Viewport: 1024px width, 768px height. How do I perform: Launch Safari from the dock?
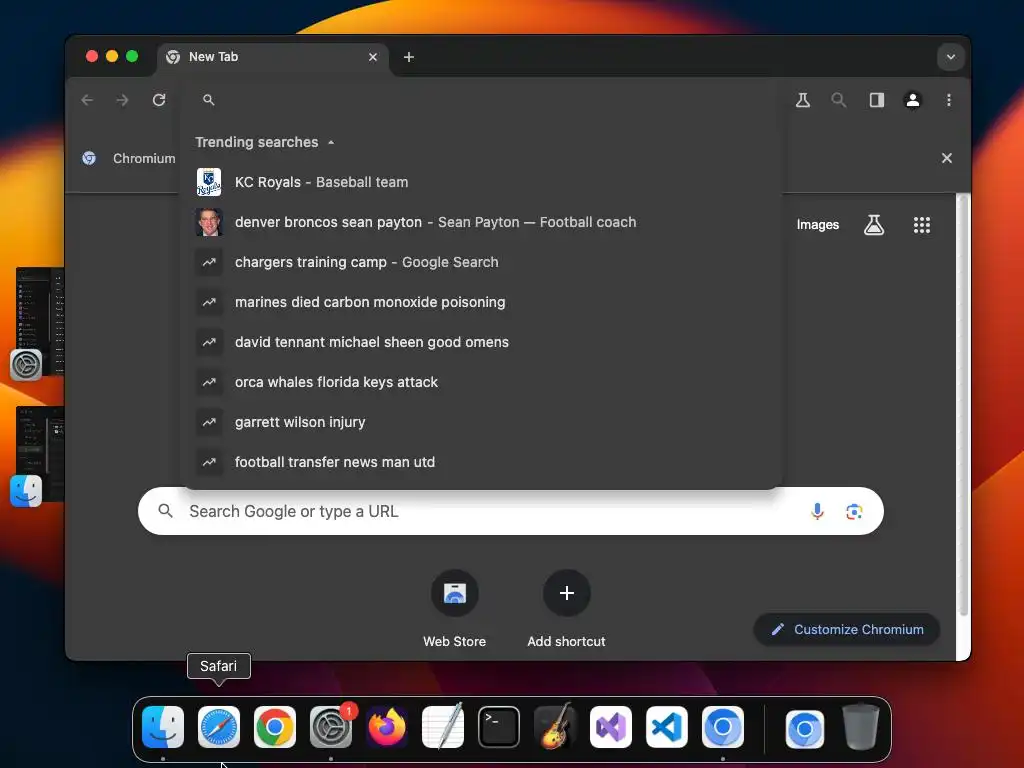click(219, 727)
